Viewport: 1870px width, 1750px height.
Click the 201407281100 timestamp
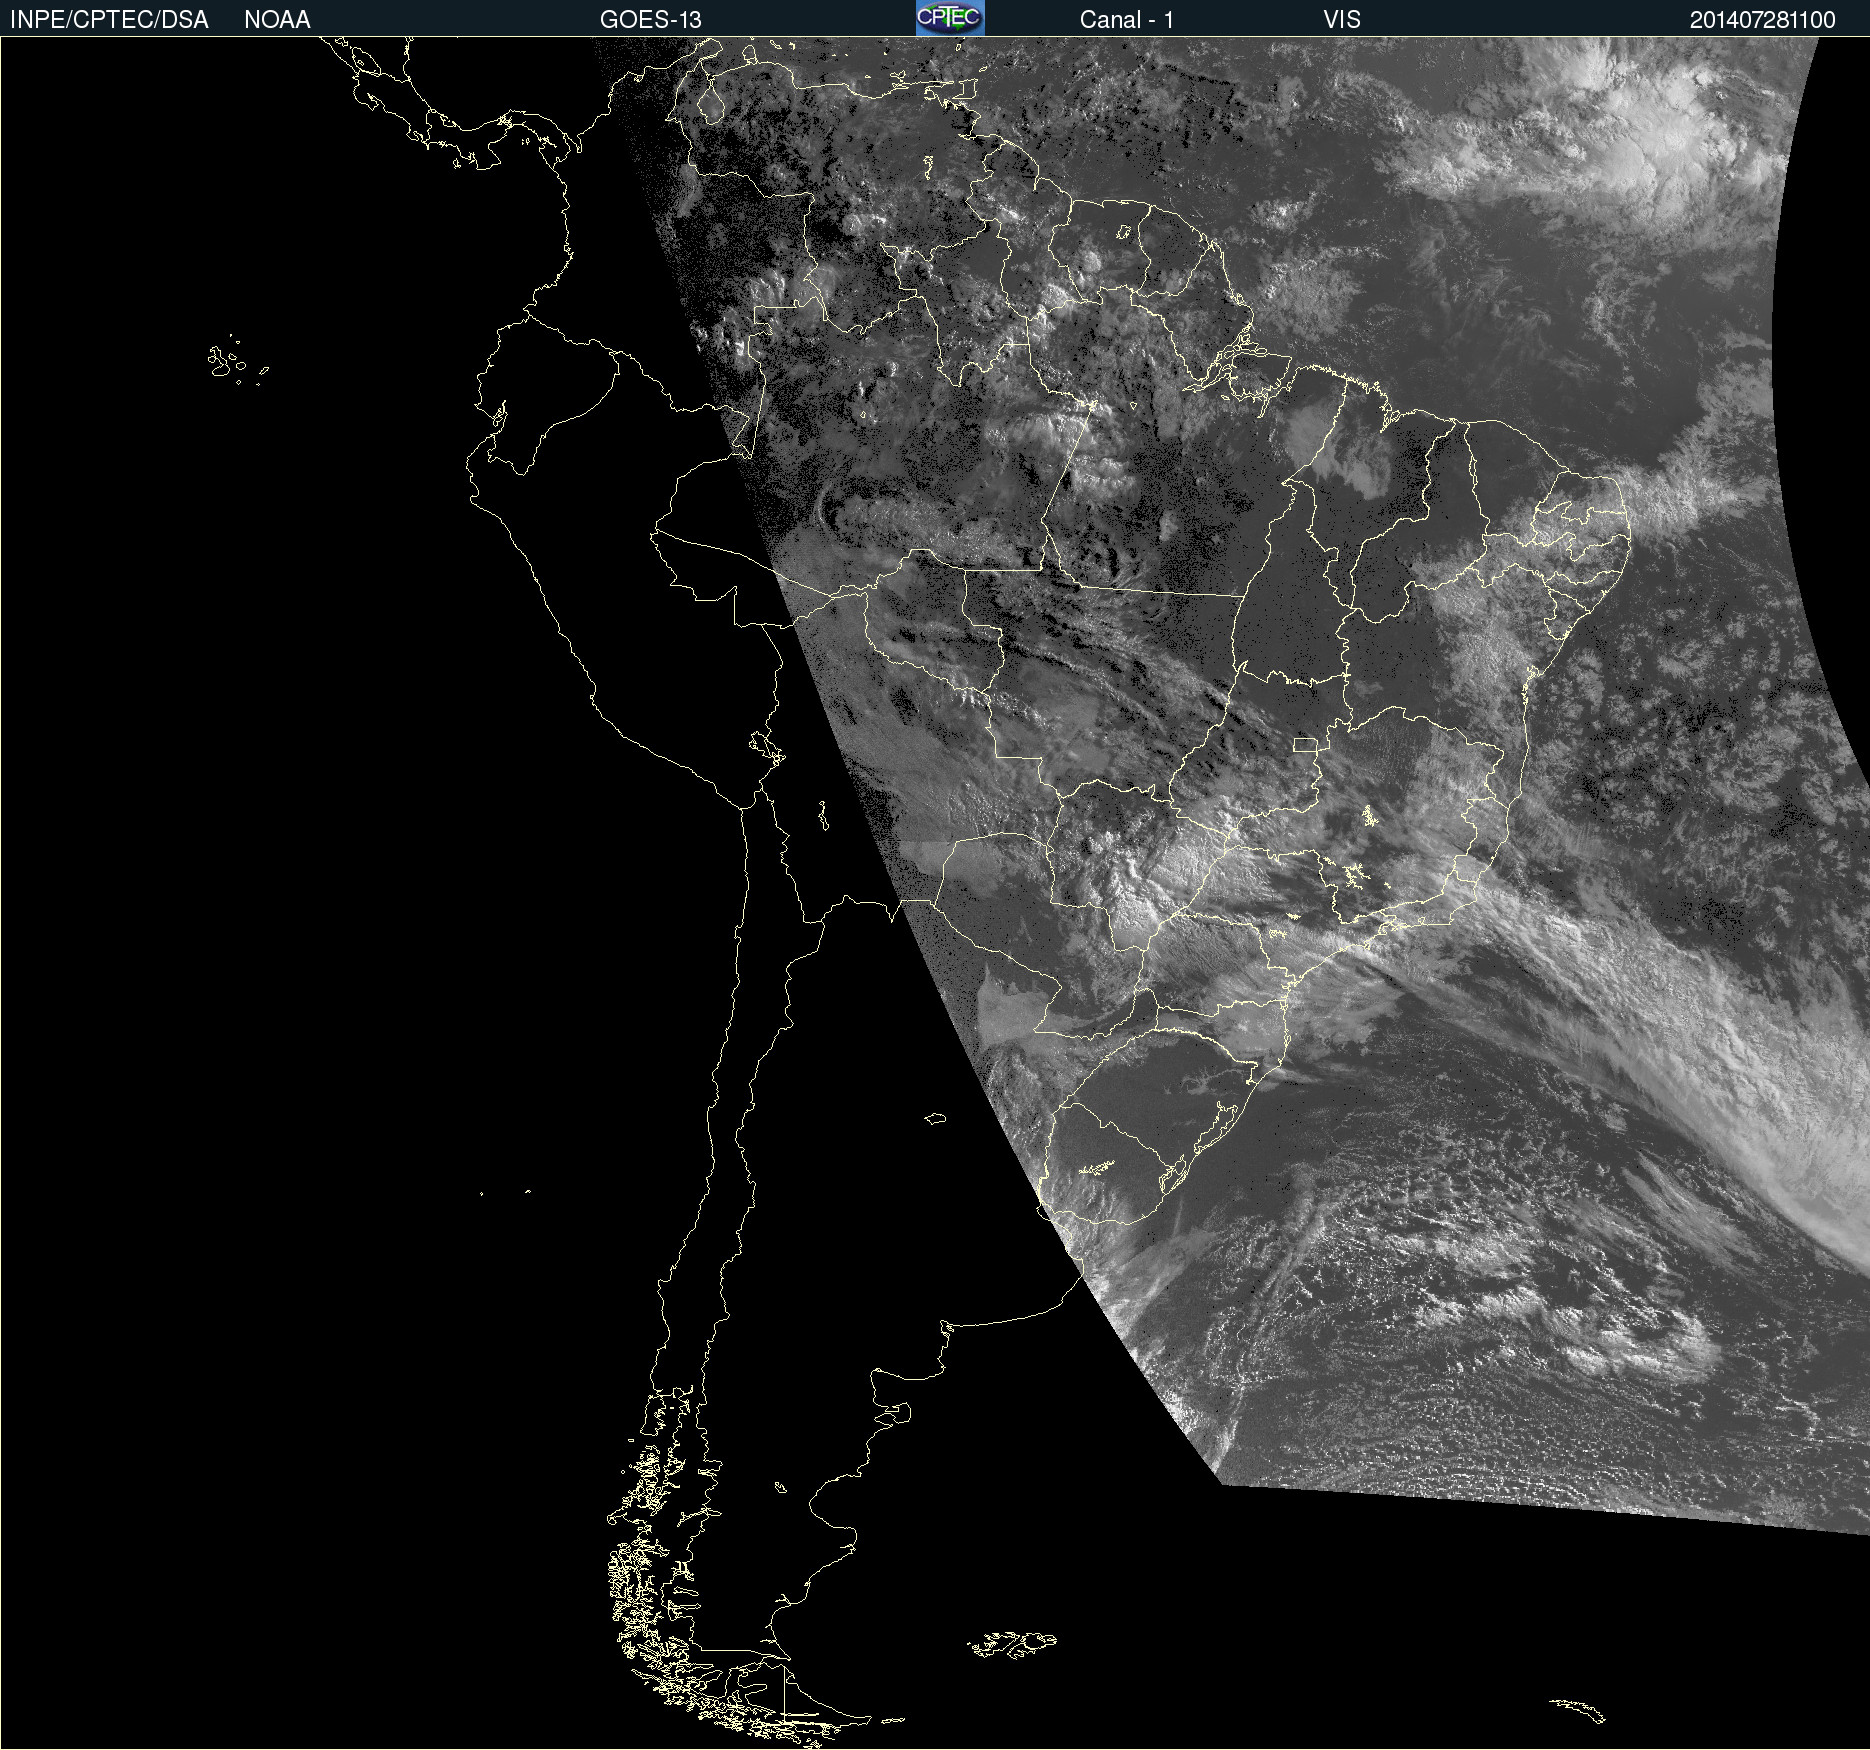[x=1763, y=20]
